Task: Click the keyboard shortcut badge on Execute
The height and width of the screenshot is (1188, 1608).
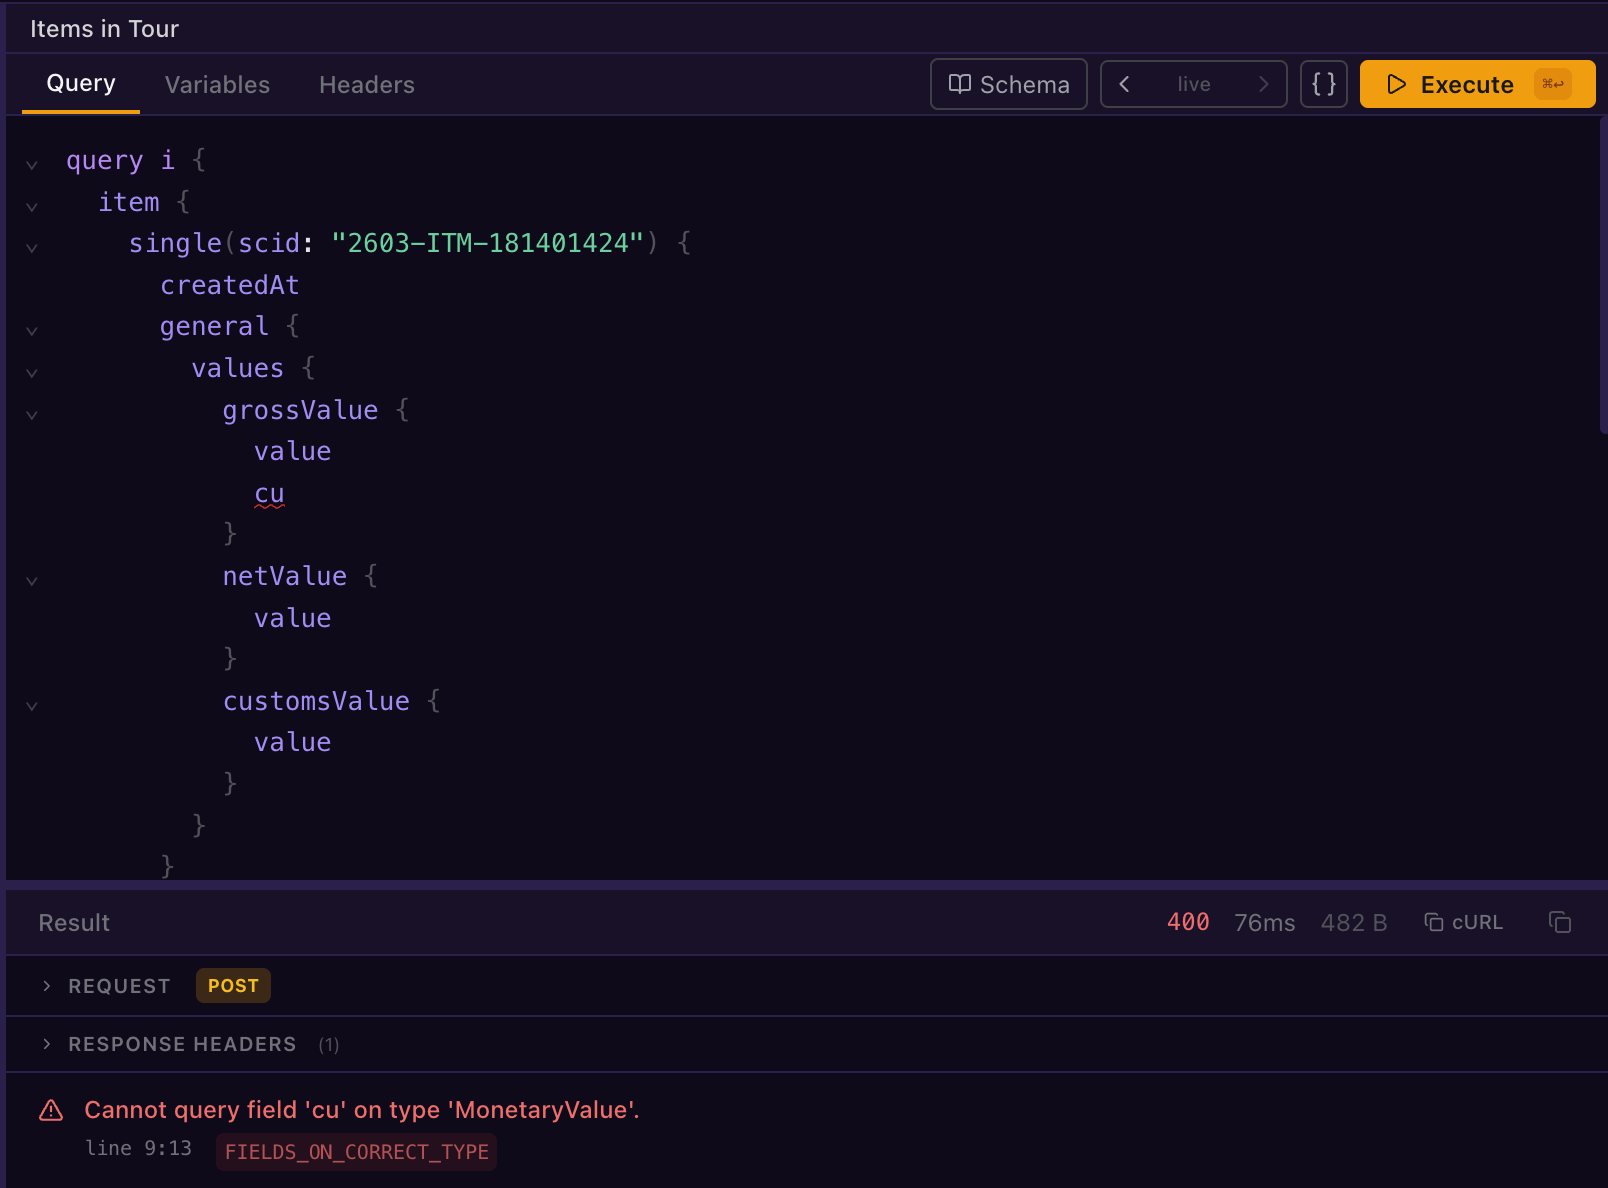Action: point(1554,84)
